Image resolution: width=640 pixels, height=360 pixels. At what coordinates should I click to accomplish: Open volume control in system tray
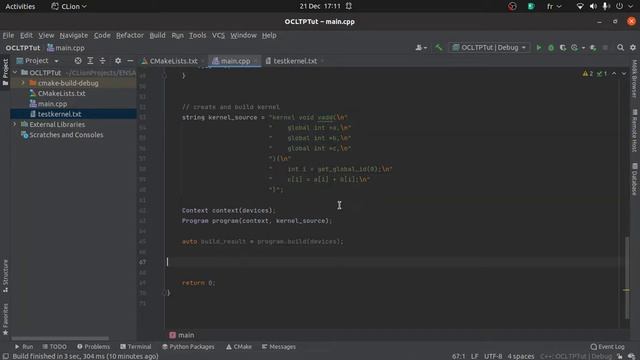[x=593, y=6]
